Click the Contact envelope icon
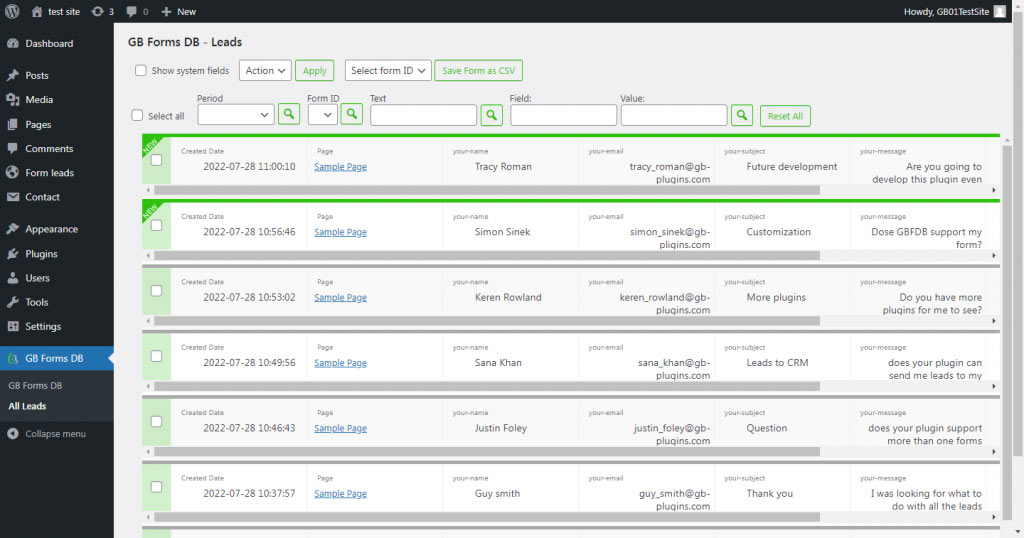1024x538 pixels. coord(12,197)
